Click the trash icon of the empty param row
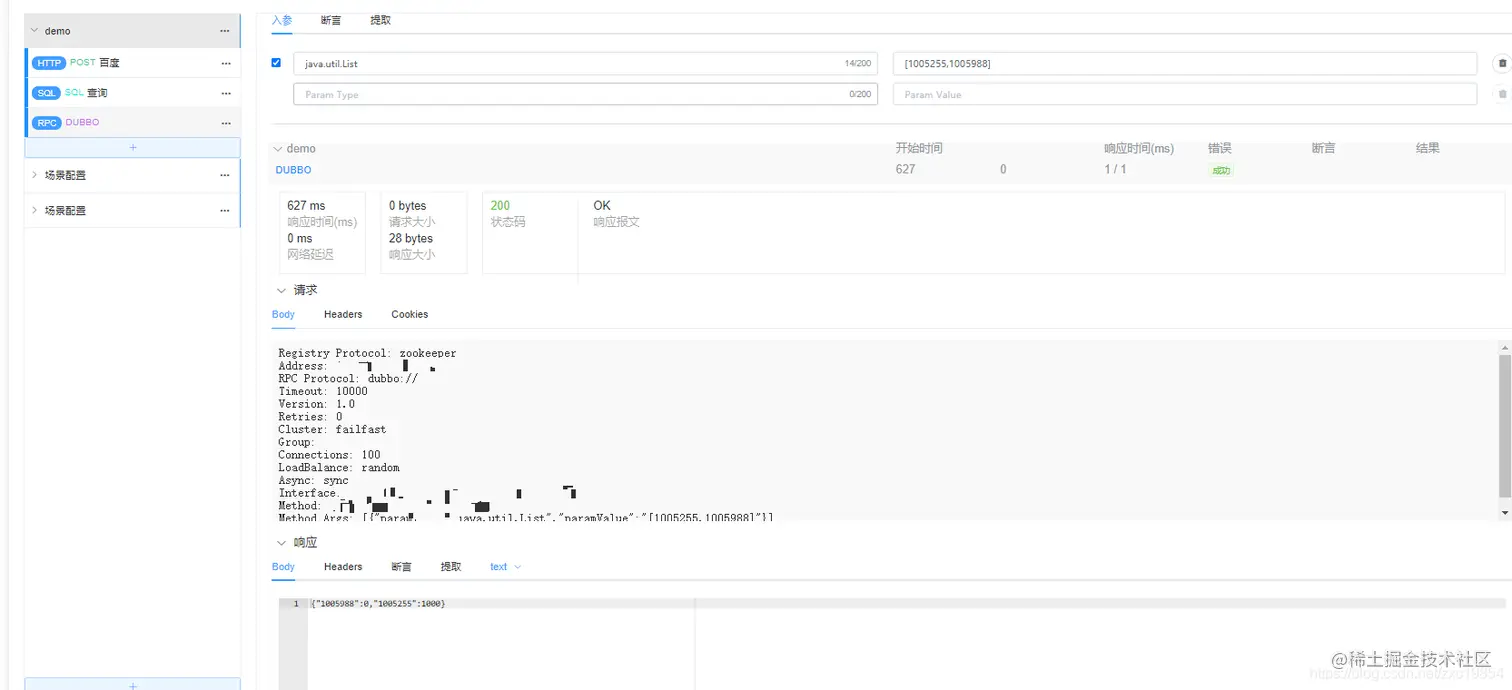The image size is (1512, 690). tap(1502, 94)
